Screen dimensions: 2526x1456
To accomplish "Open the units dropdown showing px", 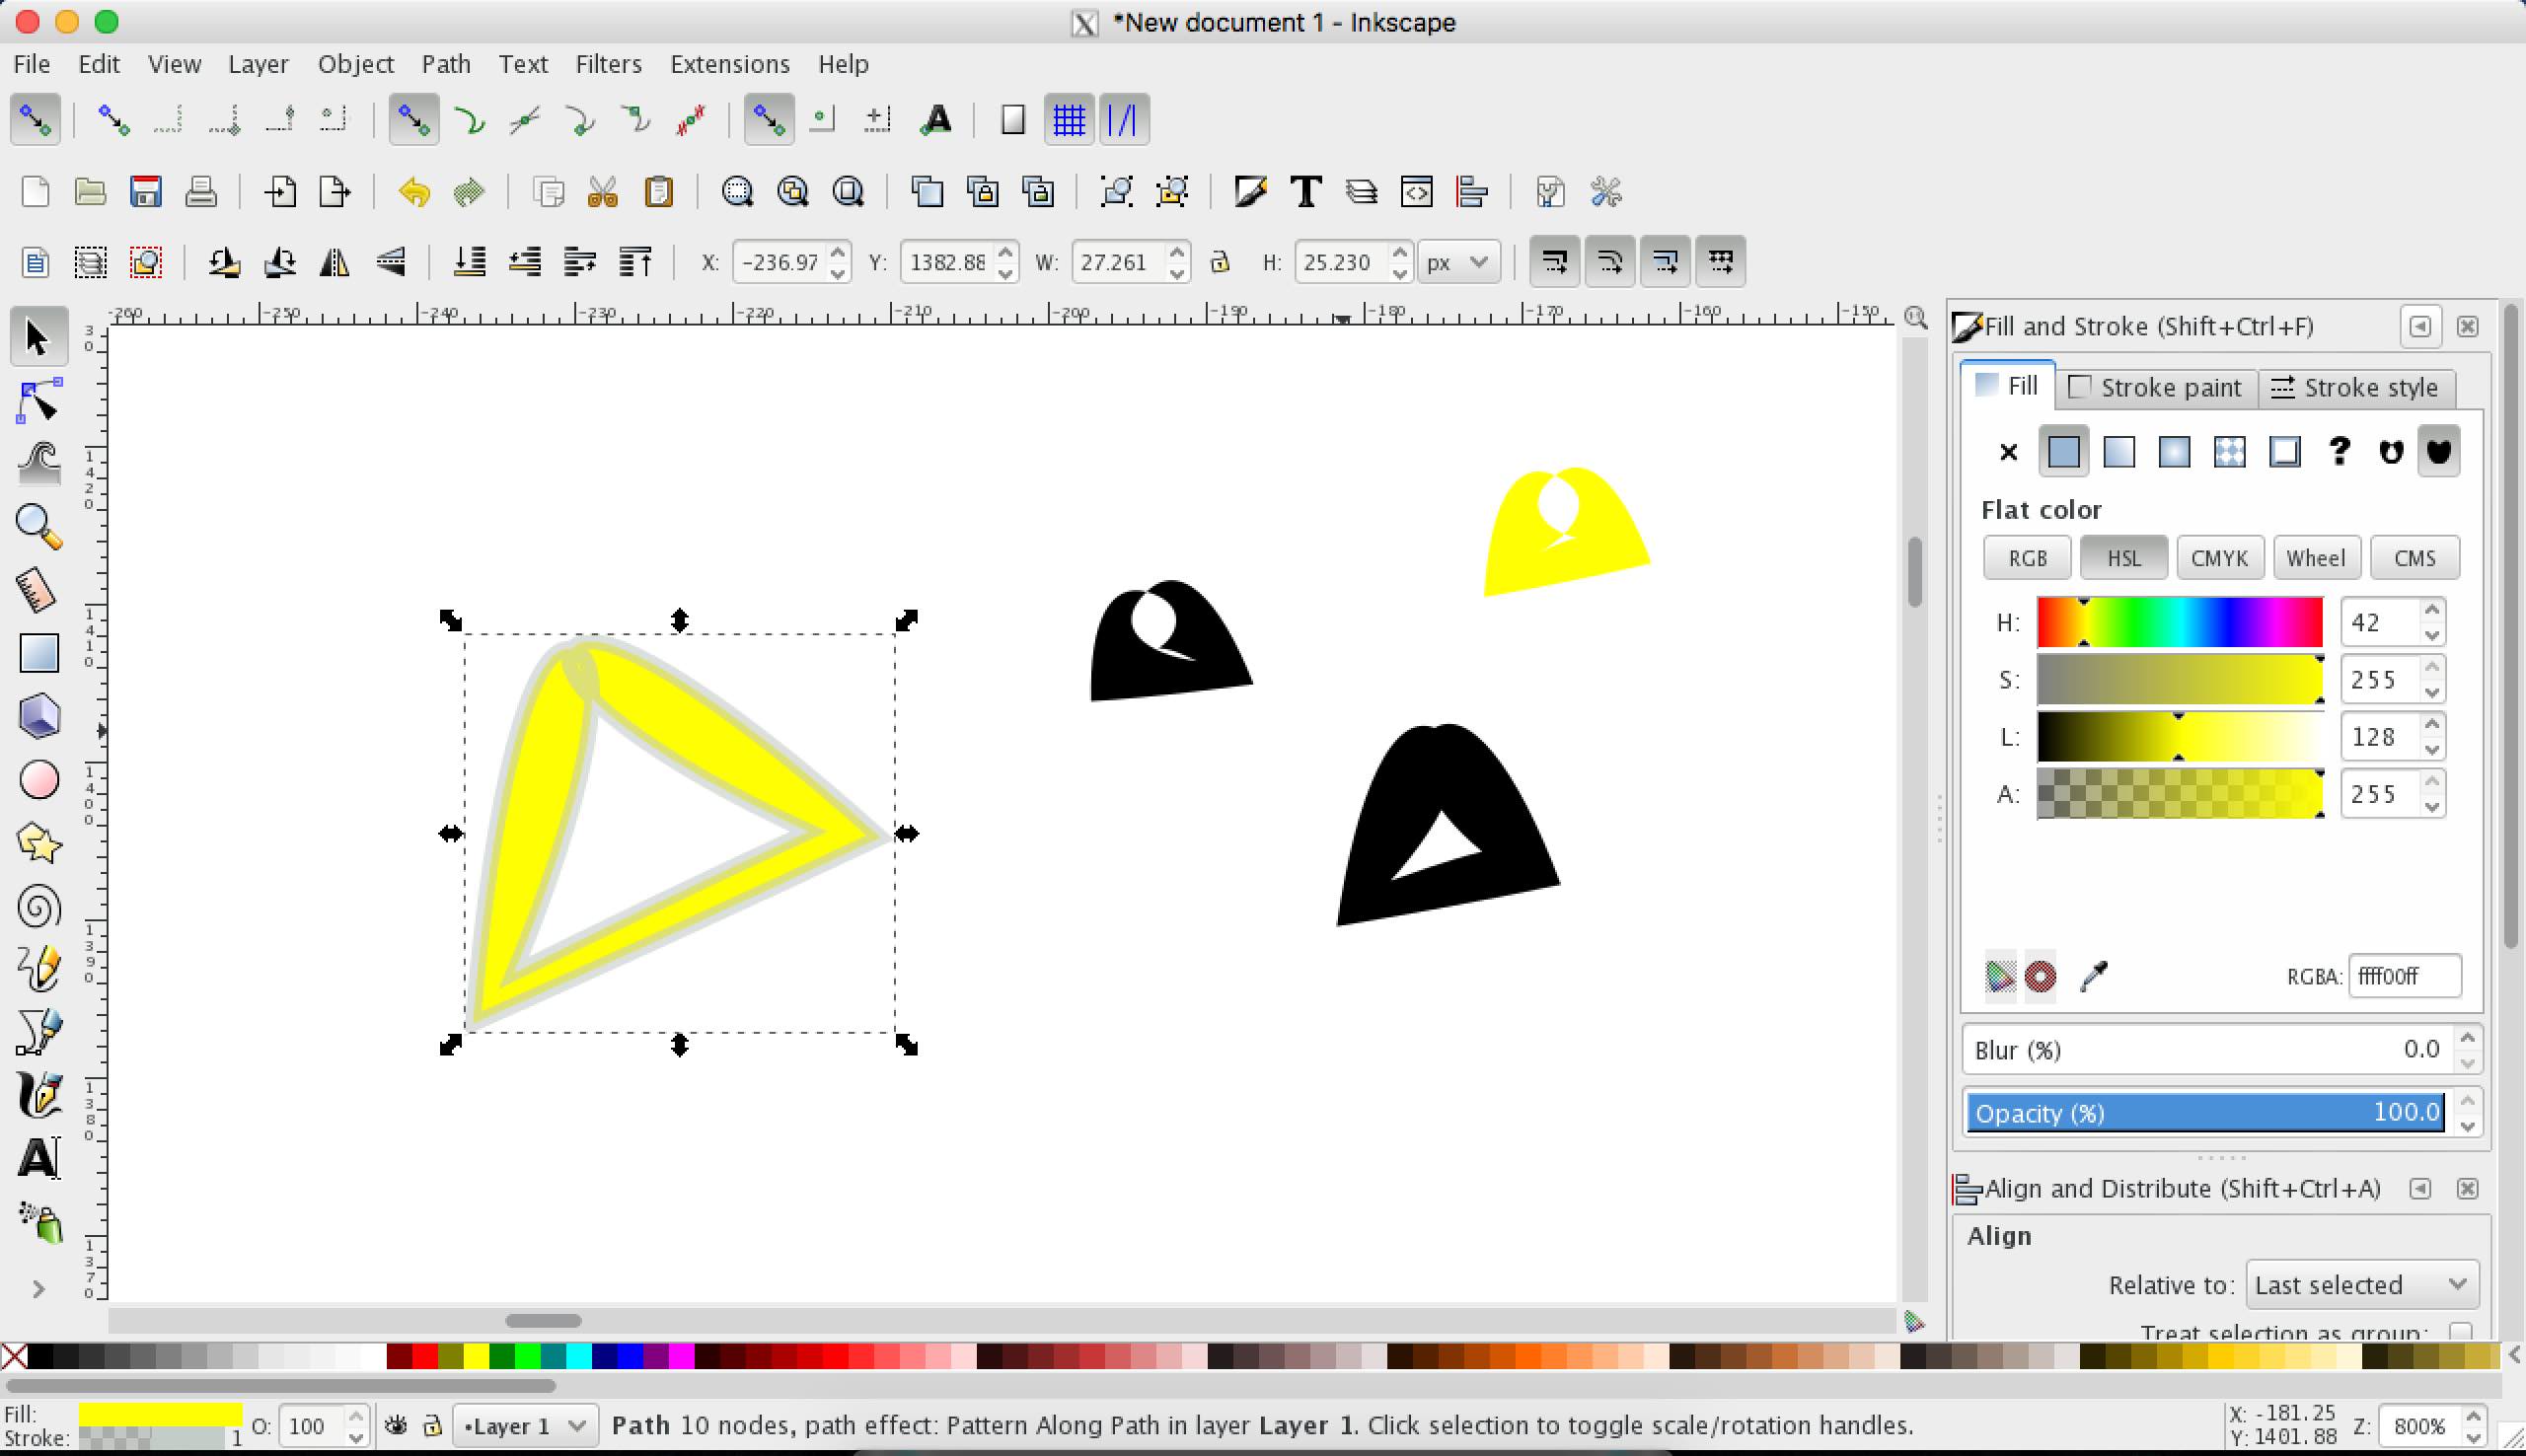I will pyautogui.click(x=1458, y=262).
